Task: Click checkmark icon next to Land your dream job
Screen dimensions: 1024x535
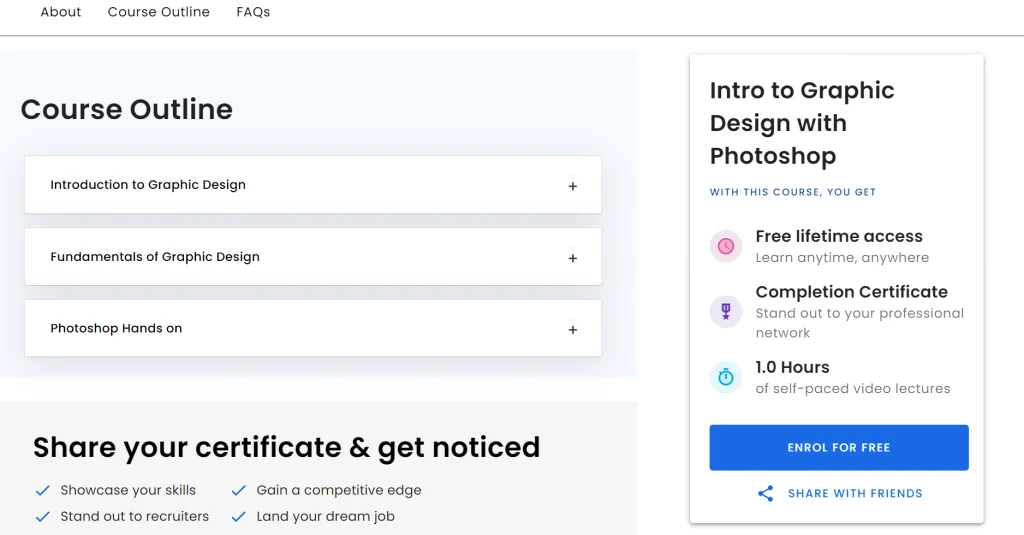Action: pos(239,517)
